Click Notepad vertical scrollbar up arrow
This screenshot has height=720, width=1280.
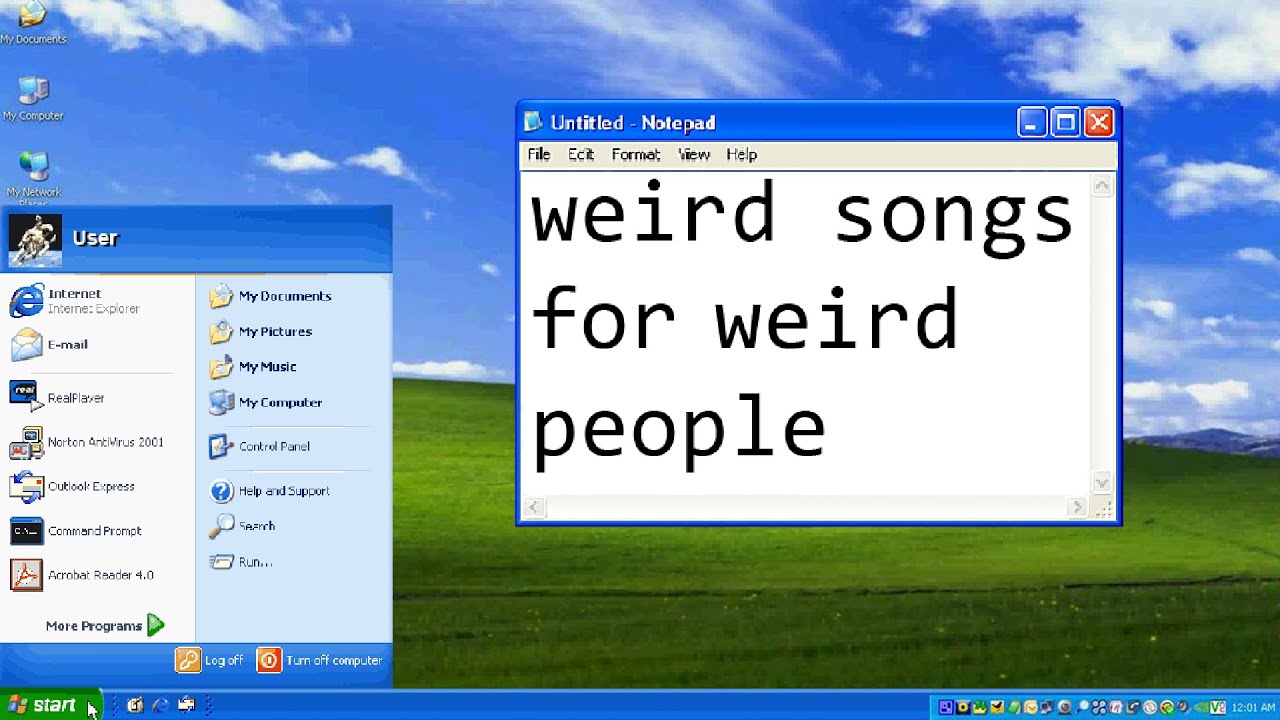(1101, 186)
